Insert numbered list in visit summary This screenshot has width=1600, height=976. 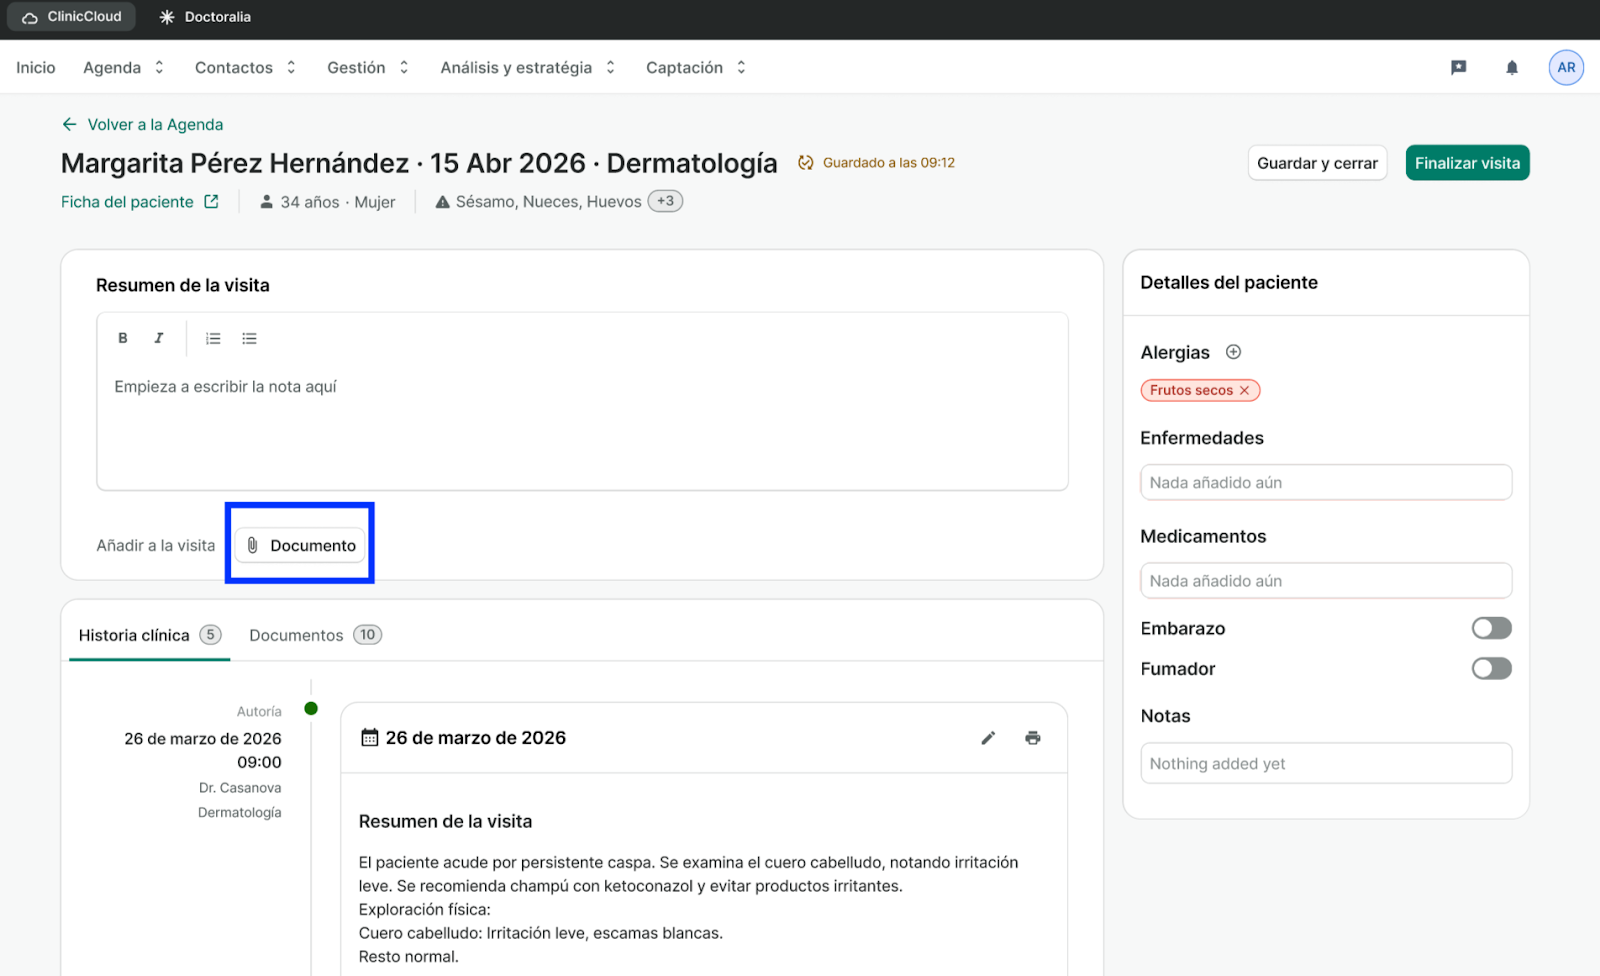(213, 338)
